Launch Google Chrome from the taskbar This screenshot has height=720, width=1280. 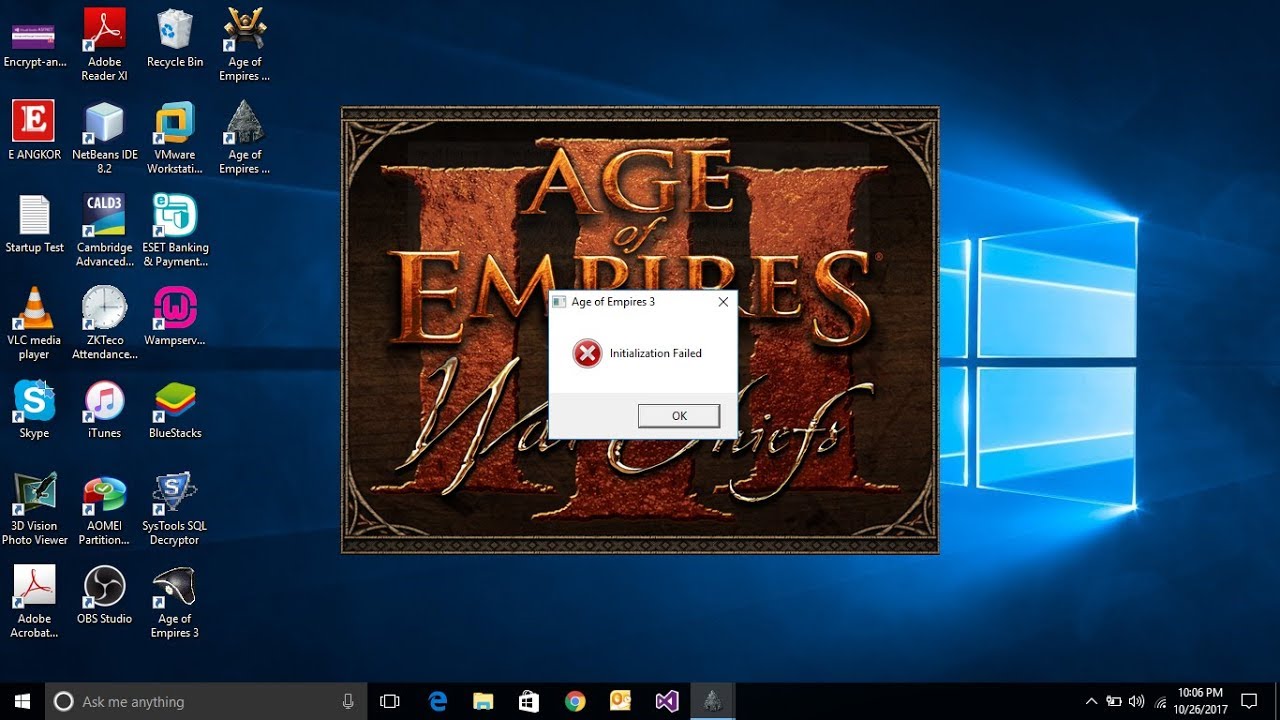[x=575, y=701]
